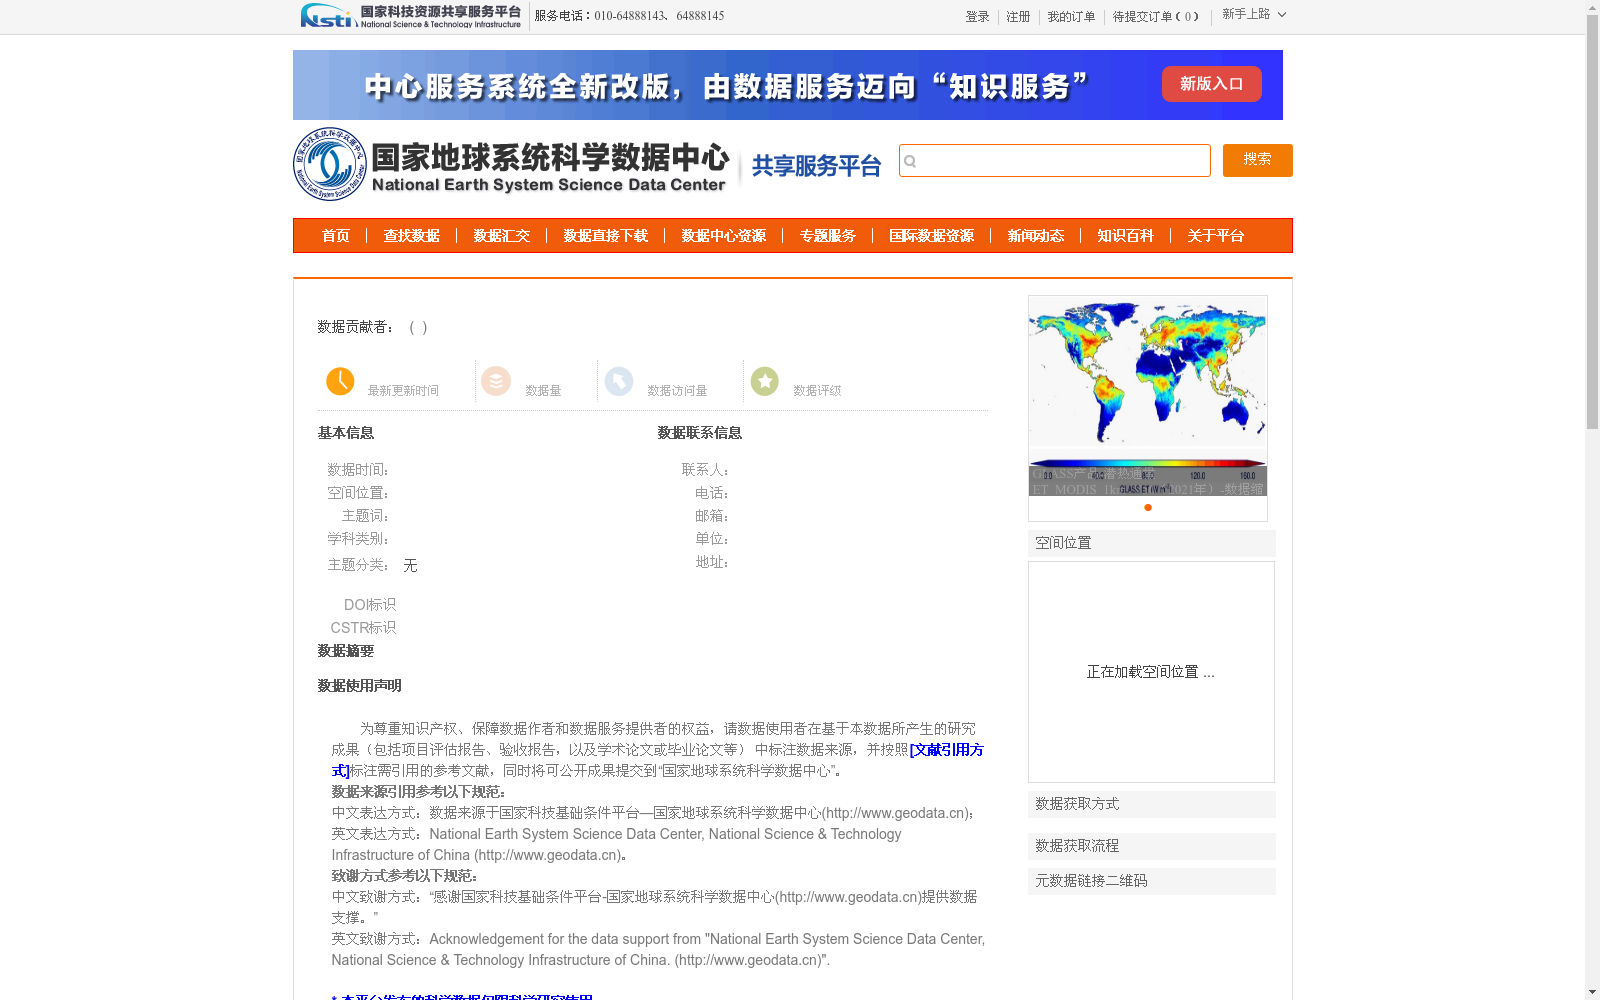Click the 基本信息 heading

click(x=345, y=433)
